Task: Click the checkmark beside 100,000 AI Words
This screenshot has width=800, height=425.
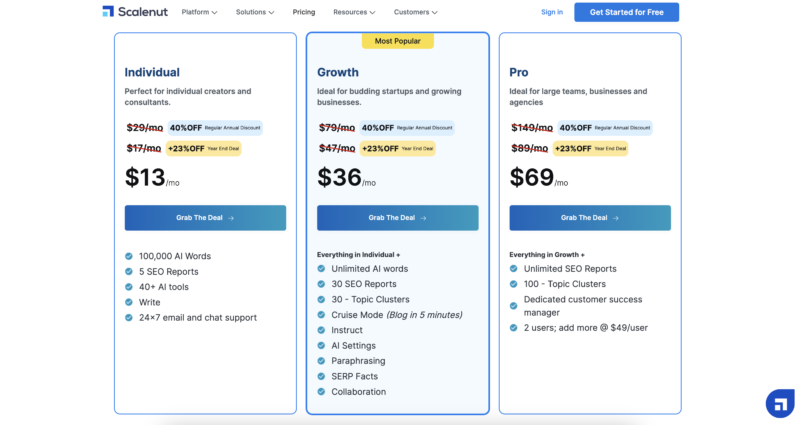Action: (129, 256)
